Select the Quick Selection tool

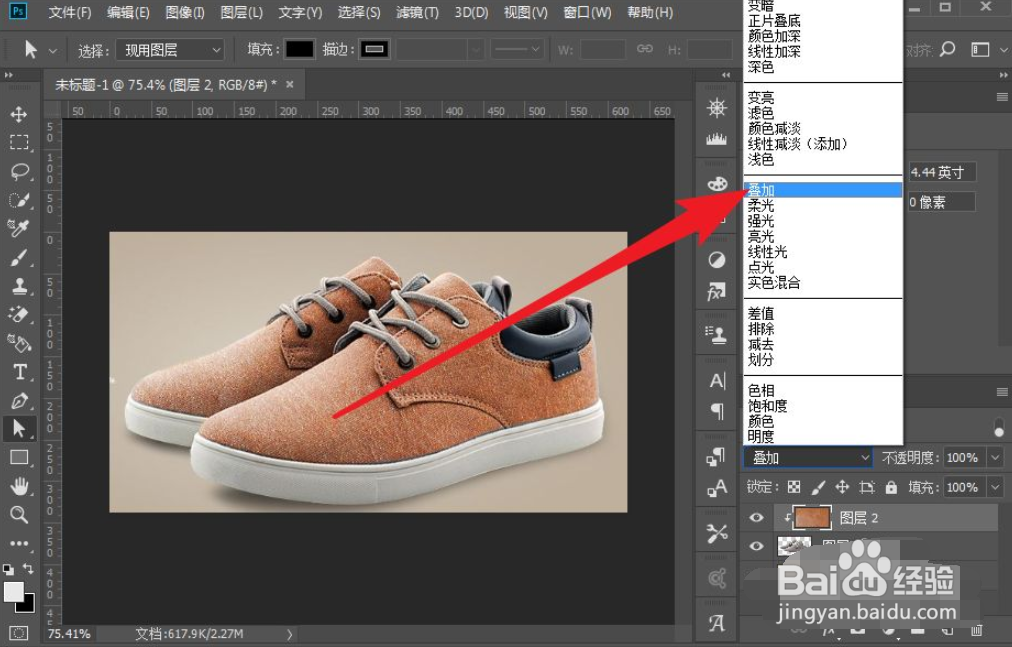click(x=19, y=200)
